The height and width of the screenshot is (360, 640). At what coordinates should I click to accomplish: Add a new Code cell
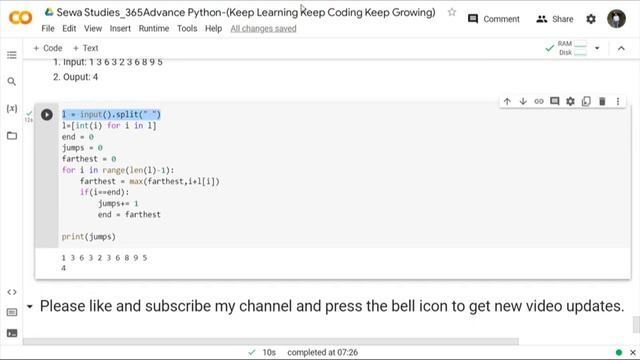[x=48, y=48]
